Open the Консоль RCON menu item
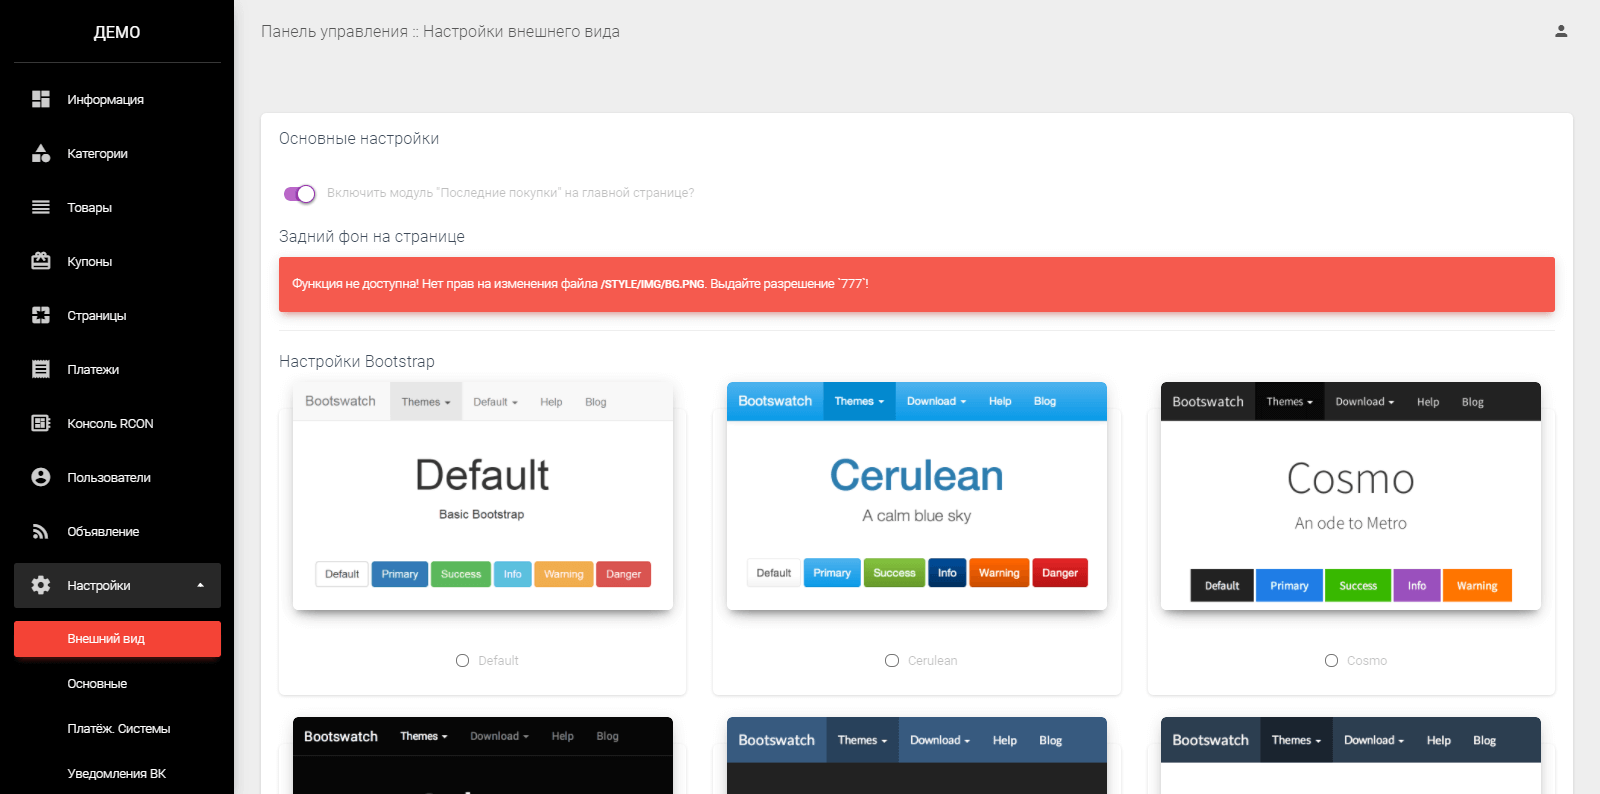This screenshot has width=1600, height=794. tap(117, 423)
